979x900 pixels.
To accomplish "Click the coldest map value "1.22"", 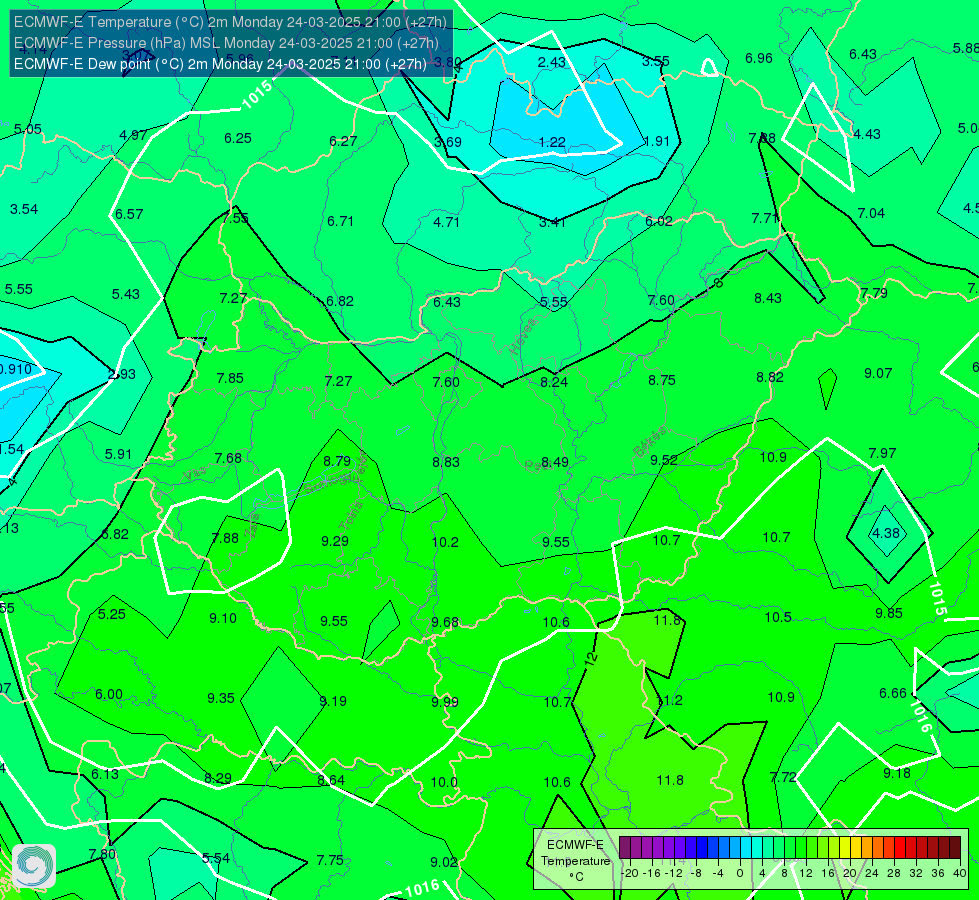I will tap(552, 142).
